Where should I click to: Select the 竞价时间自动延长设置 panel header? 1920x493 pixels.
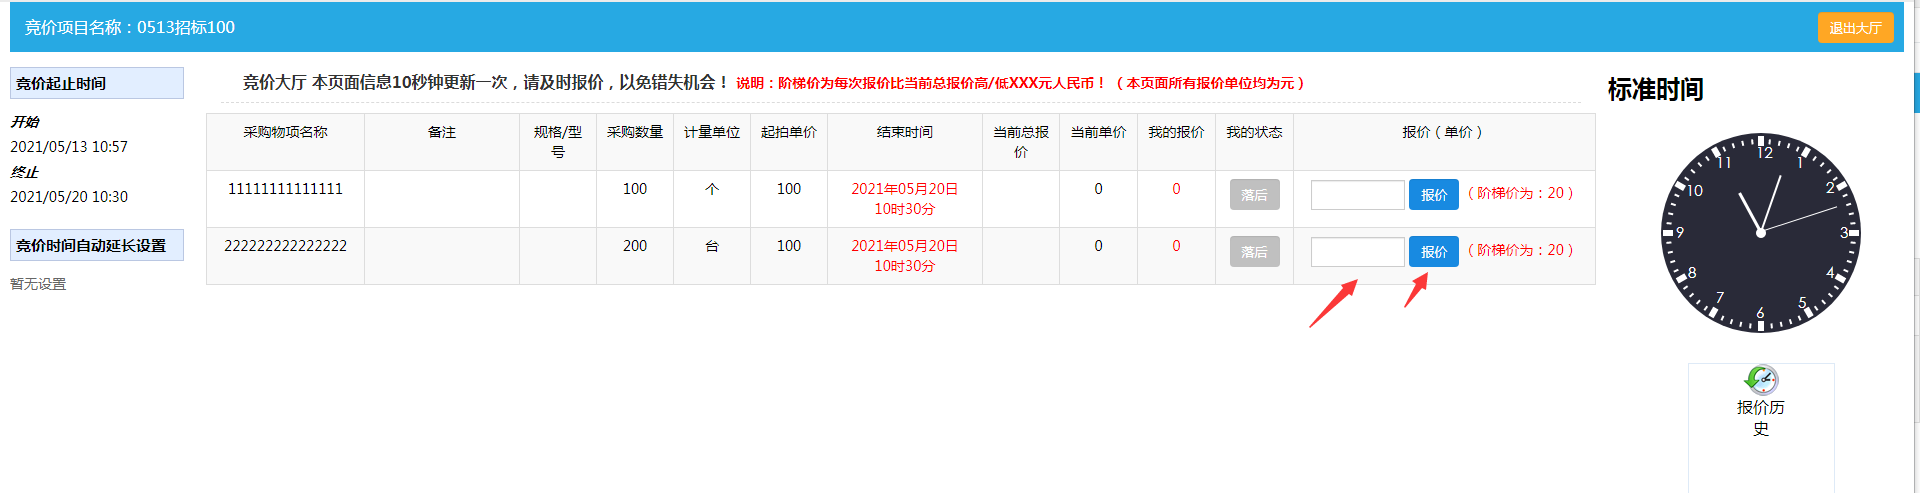[97, 245]
